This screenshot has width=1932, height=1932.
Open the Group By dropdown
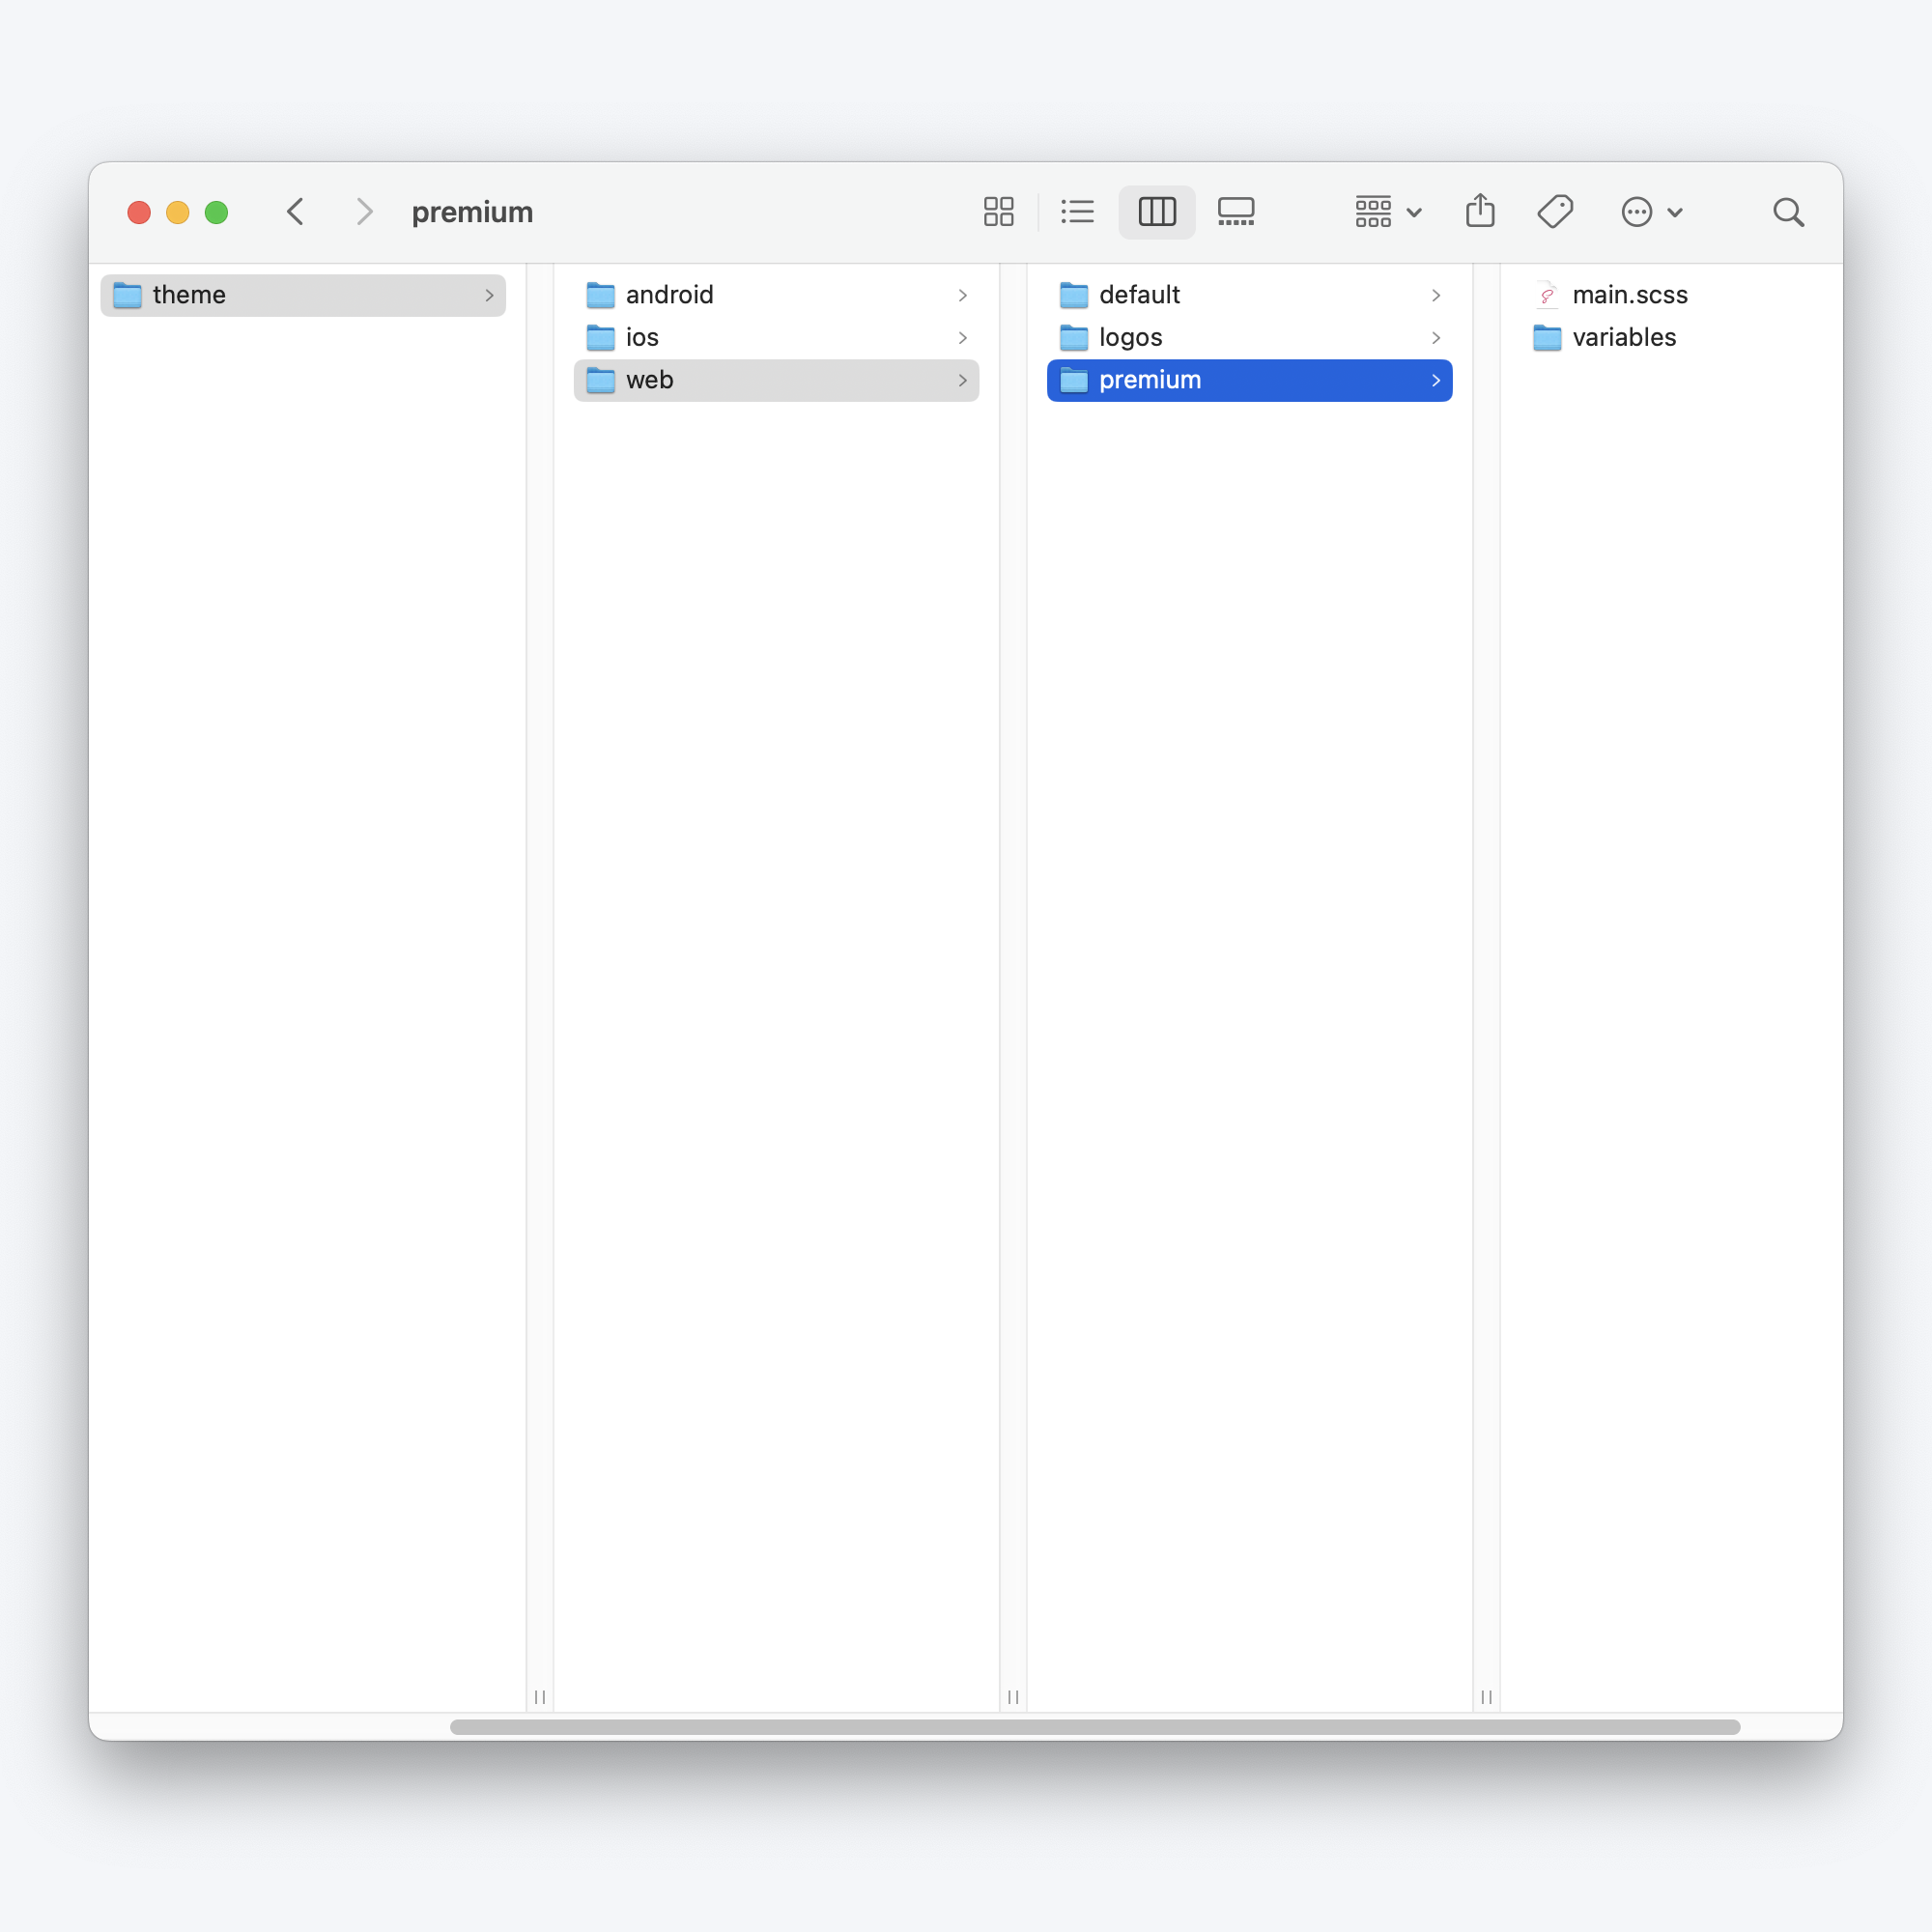(x=1388, y=212)
